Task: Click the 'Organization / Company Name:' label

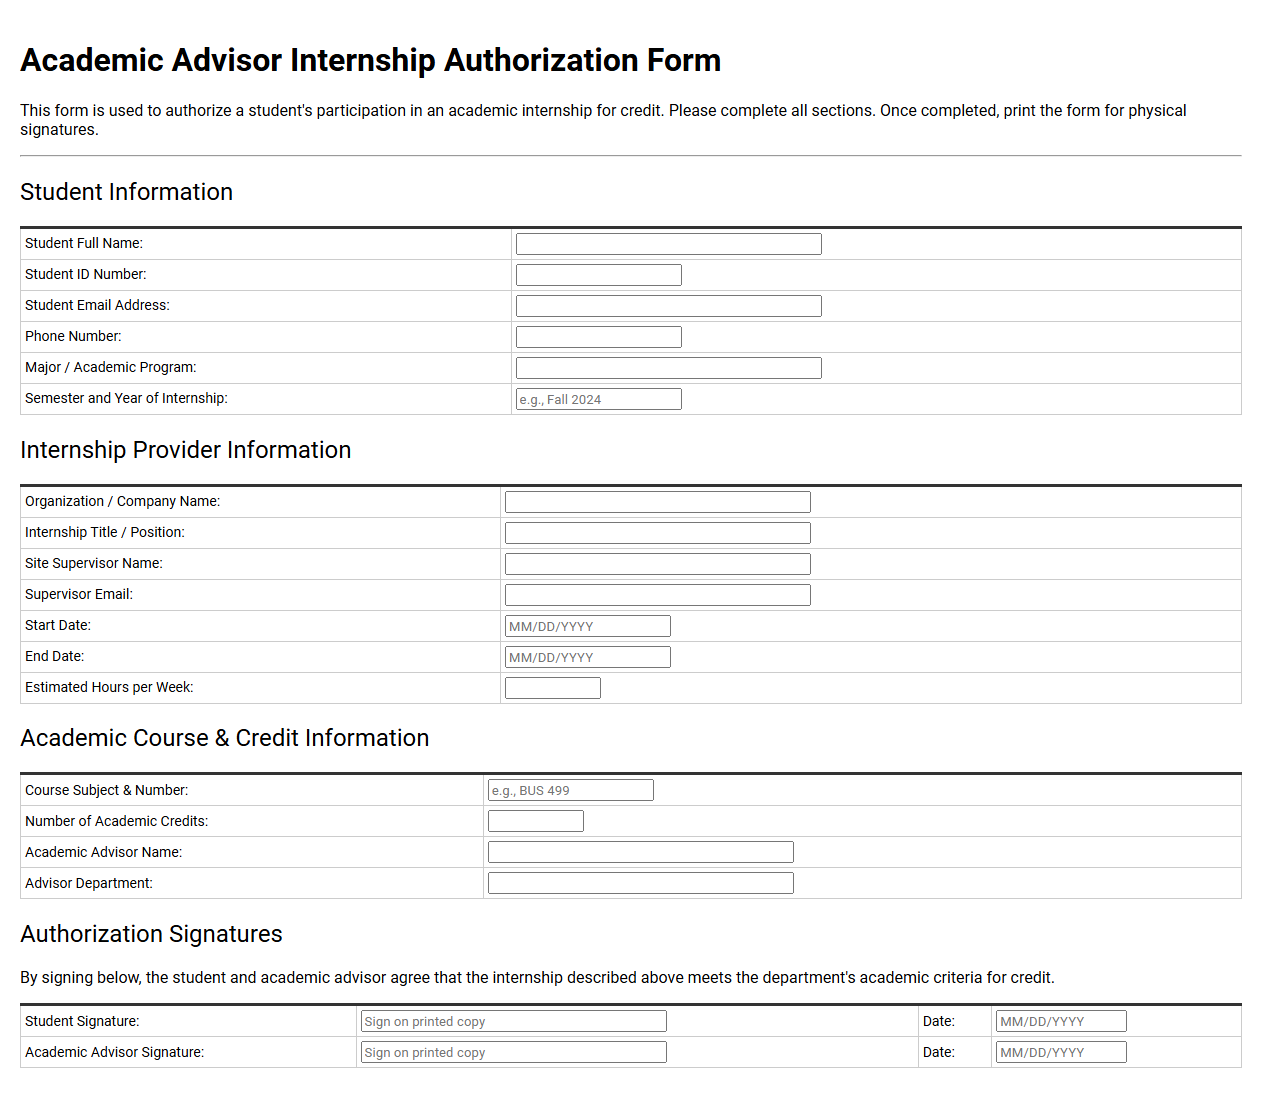Action: (x=122, y=501)
